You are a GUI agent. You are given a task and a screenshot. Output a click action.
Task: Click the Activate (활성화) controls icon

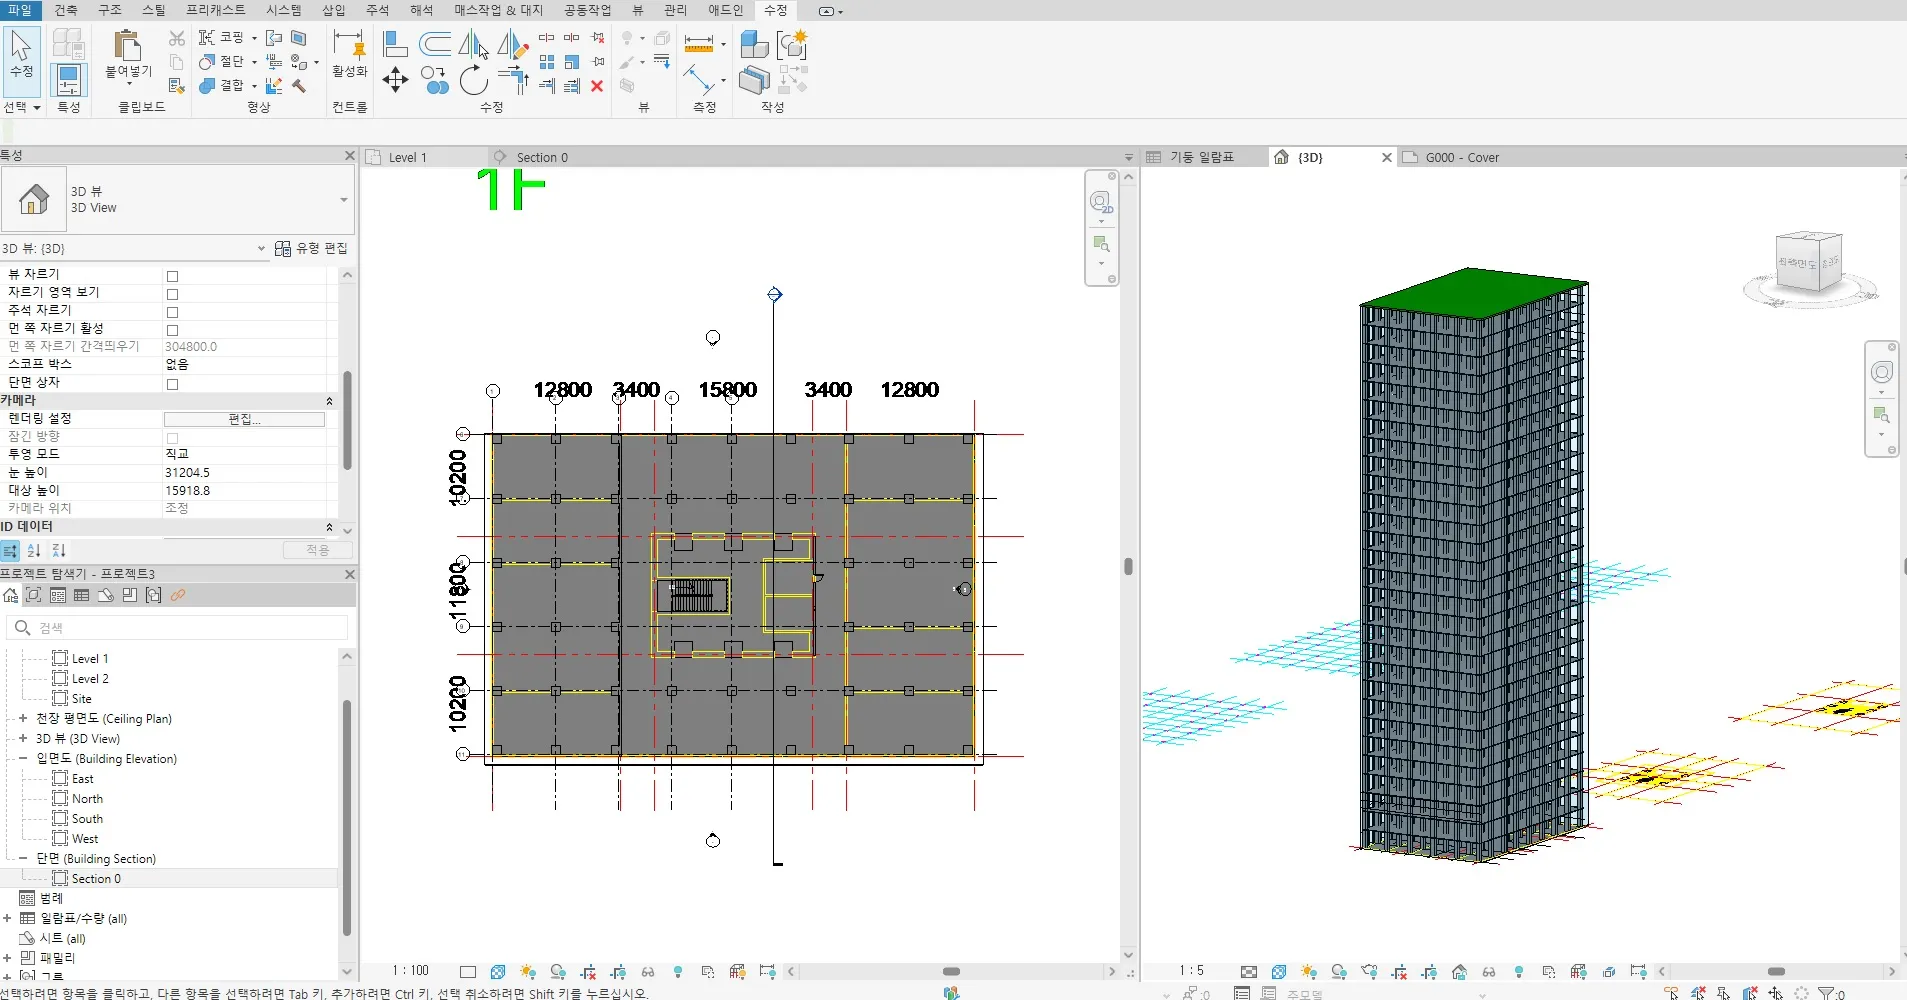coord(349,46)
